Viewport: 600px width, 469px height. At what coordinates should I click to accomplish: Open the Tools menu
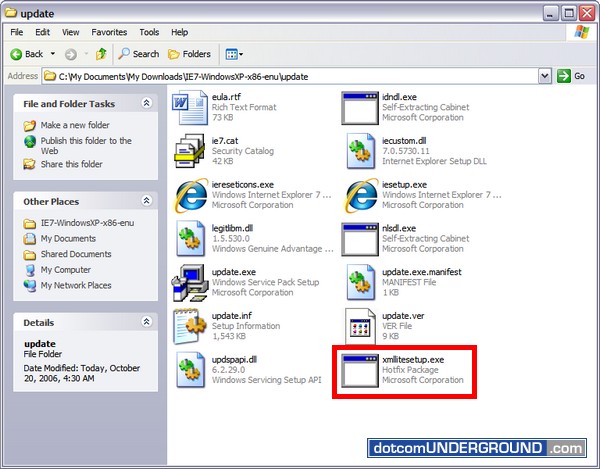pyautogui.click(x=149, y=32)
